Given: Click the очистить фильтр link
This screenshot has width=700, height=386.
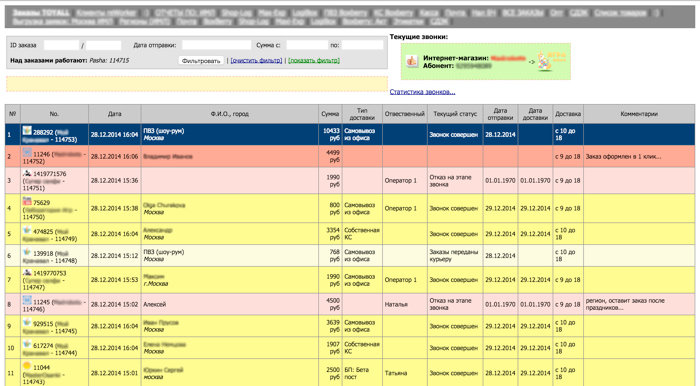Looking at the screenshot, I should 256,60.
